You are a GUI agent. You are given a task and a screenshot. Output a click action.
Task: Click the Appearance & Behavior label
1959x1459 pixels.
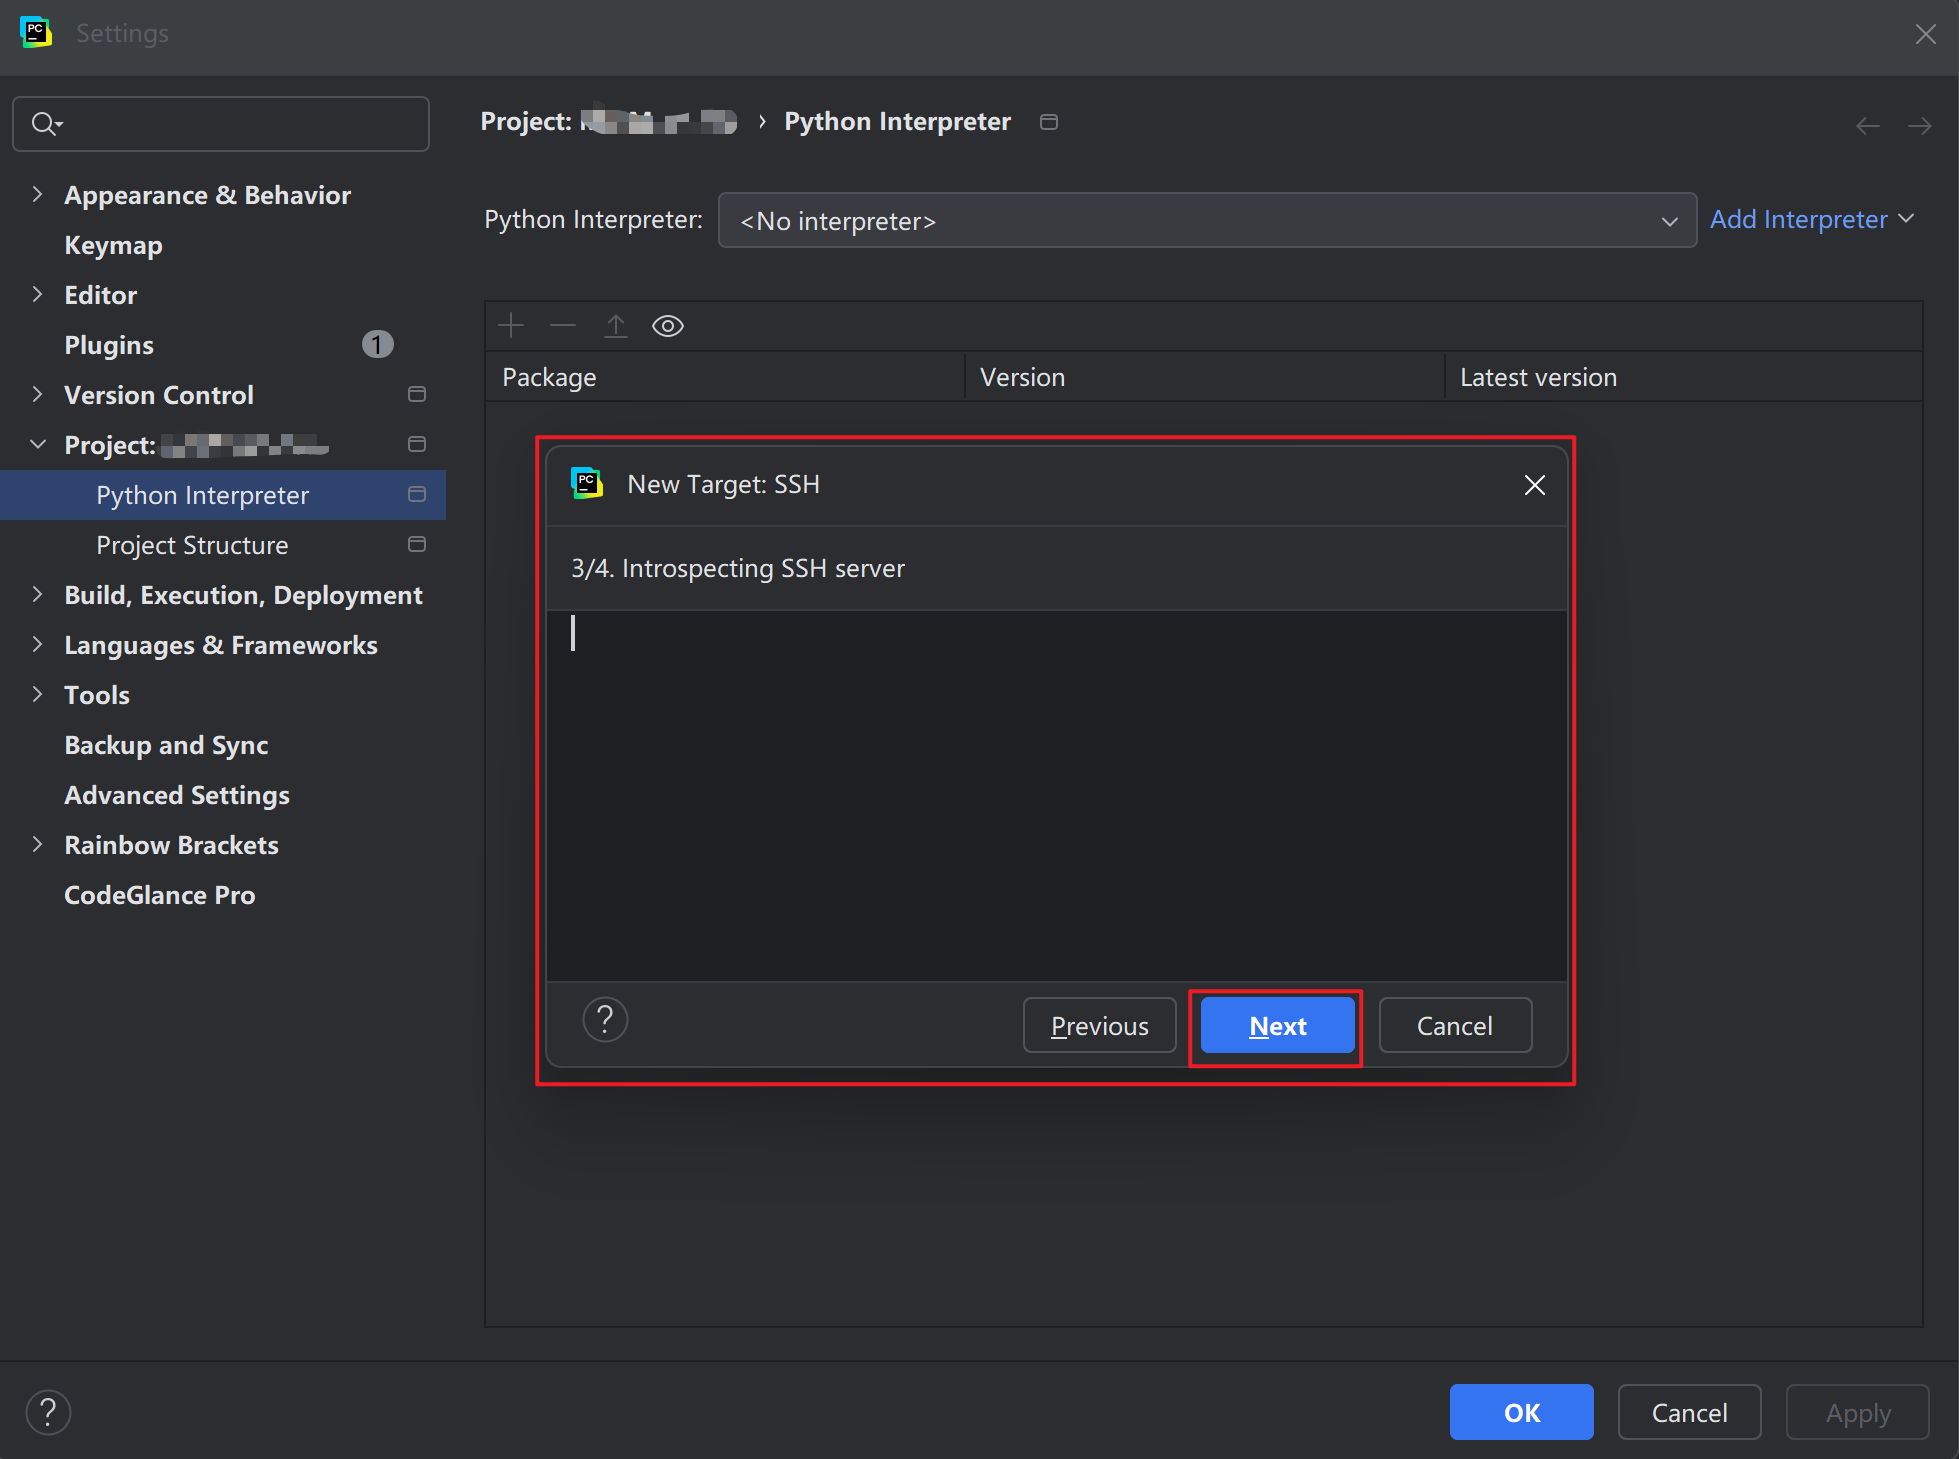[x=207, y=195]
